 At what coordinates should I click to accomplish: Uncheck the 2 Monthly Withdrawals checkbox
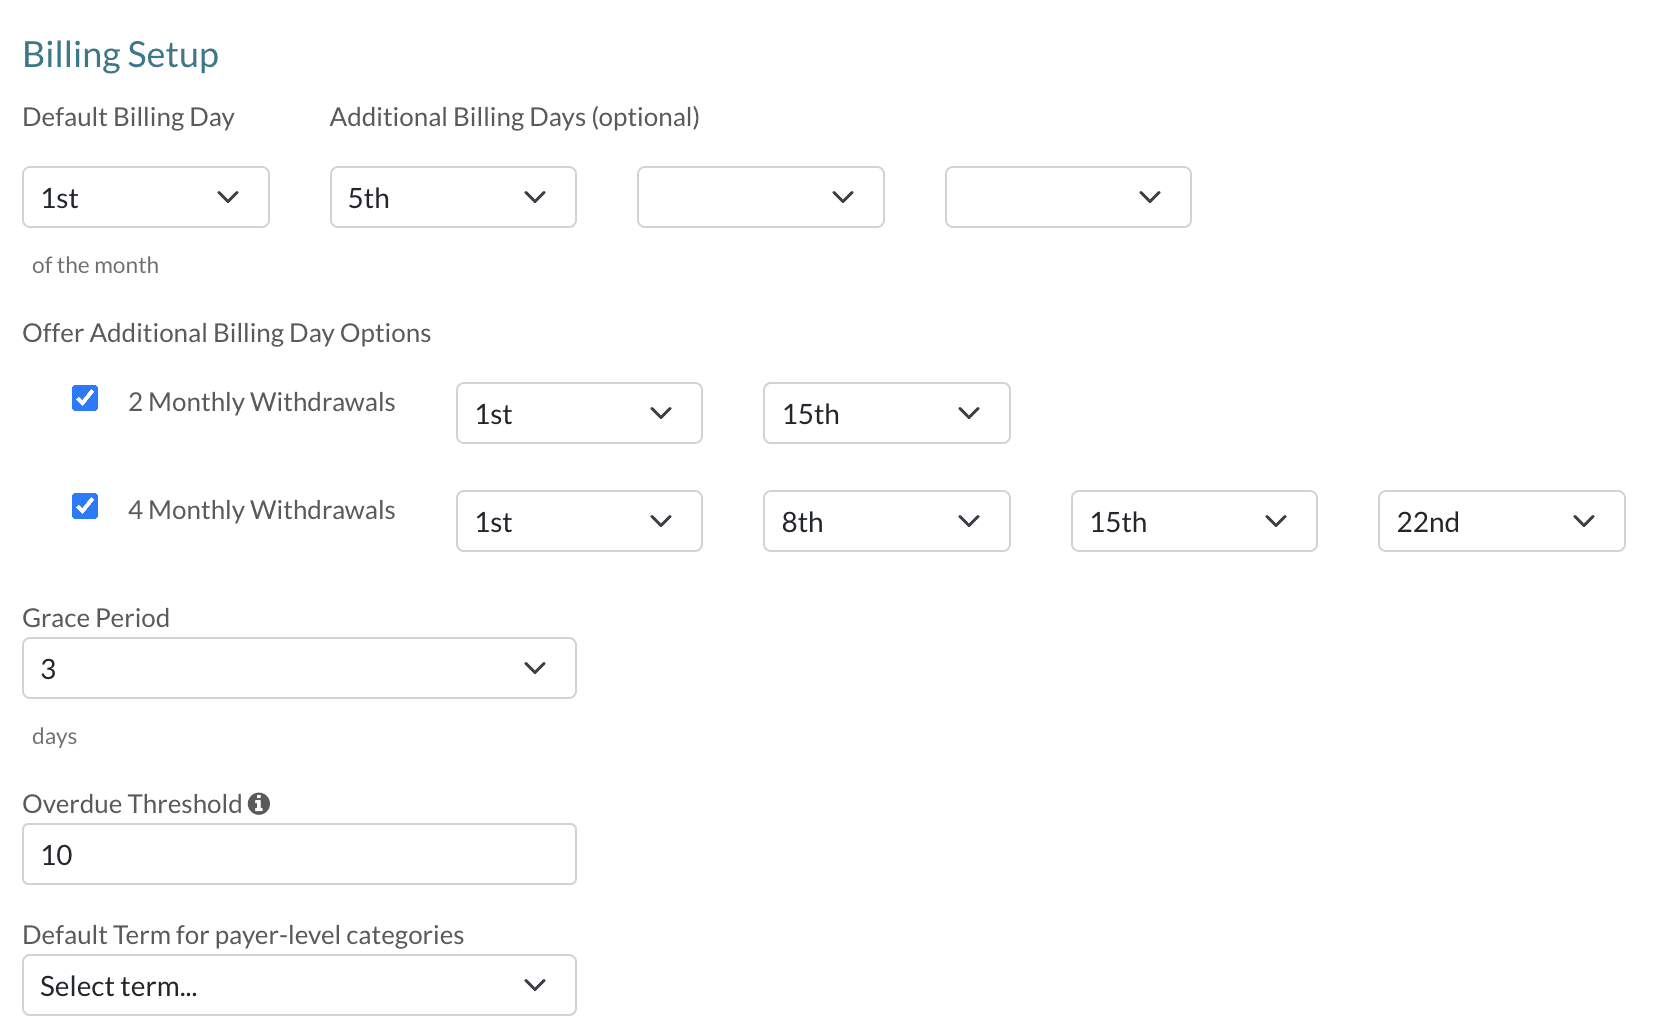click(x=85, y=398)
